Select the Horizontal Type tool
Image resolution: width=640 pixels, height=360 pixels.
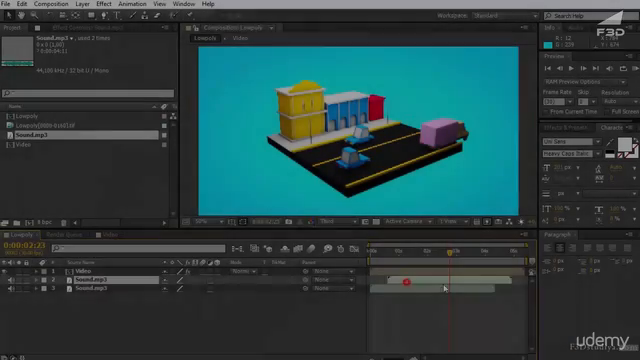coord(118,16)
